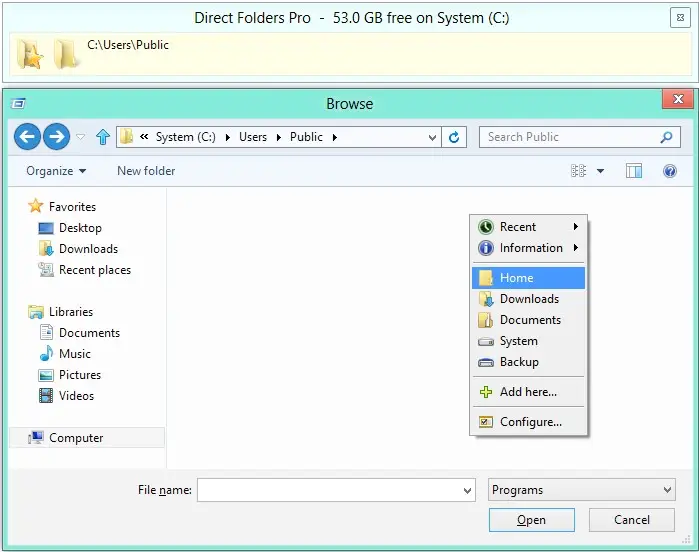Click the address bar overflow chevrons

tap(144, 136)
